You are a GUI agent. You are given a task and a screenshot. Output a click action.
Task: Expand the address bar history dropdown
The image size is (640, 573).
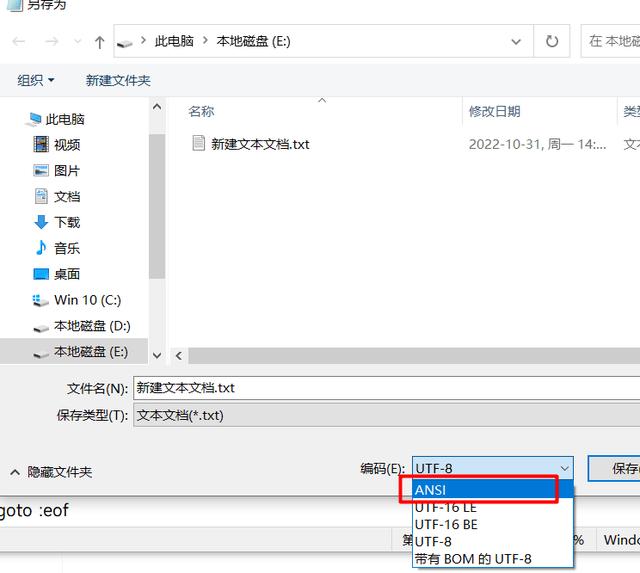coord(516,41)
